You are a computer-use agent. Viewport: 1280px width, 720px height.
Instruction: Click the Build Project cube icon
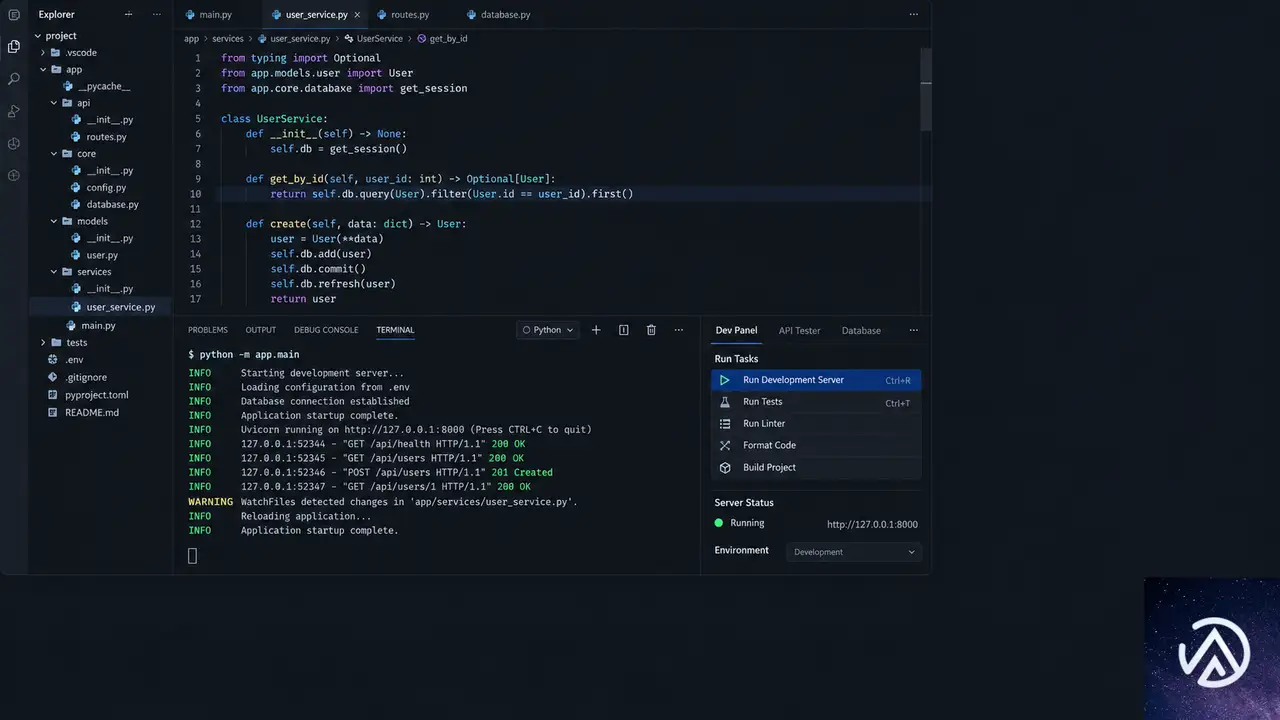coord(725,468)
